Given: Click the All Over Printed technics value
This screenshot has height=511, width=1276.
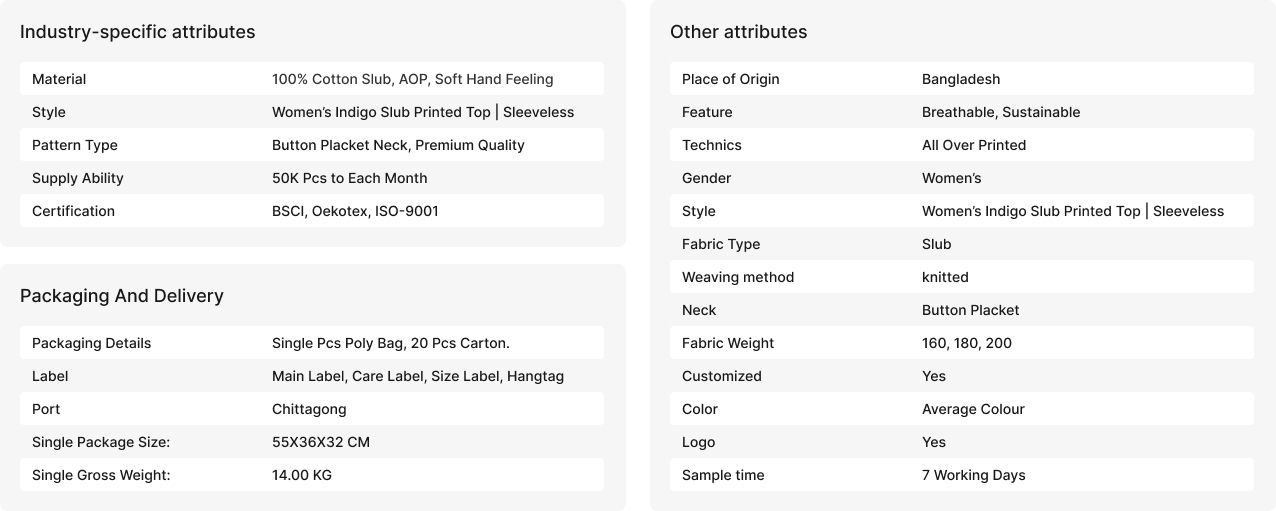Looking at the screenshot, I should tap(973, 145).
